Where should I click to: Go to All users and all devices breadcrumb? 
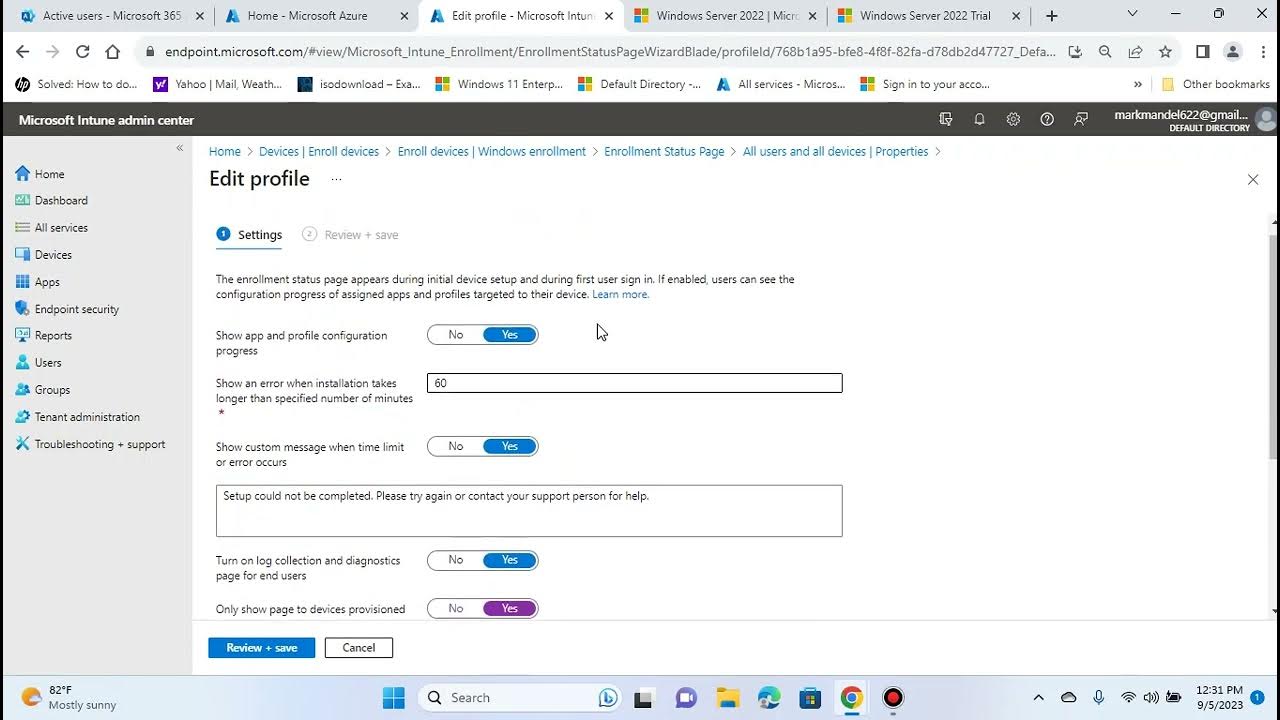835,152
